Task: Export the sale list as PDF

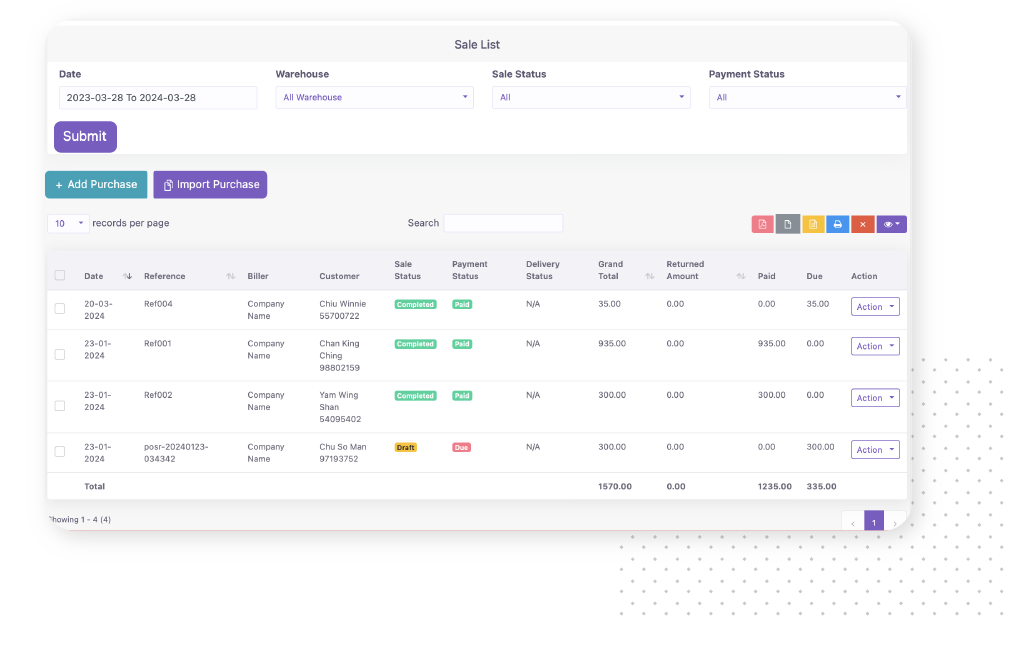Action: 762,224
